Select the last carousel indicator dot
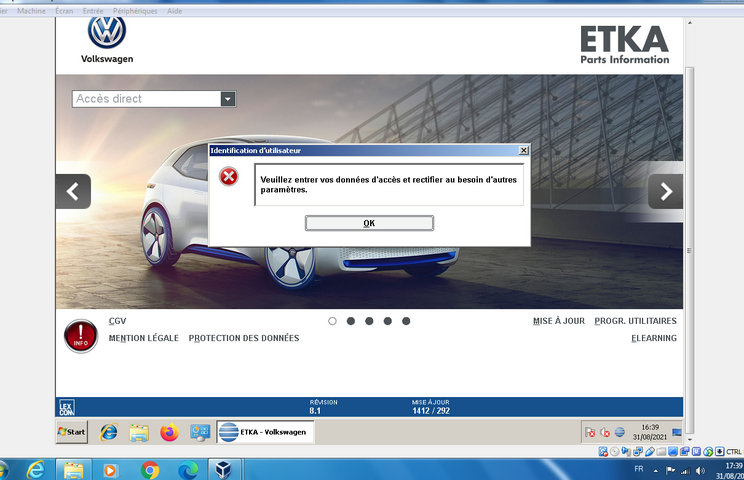 (405, 321)
